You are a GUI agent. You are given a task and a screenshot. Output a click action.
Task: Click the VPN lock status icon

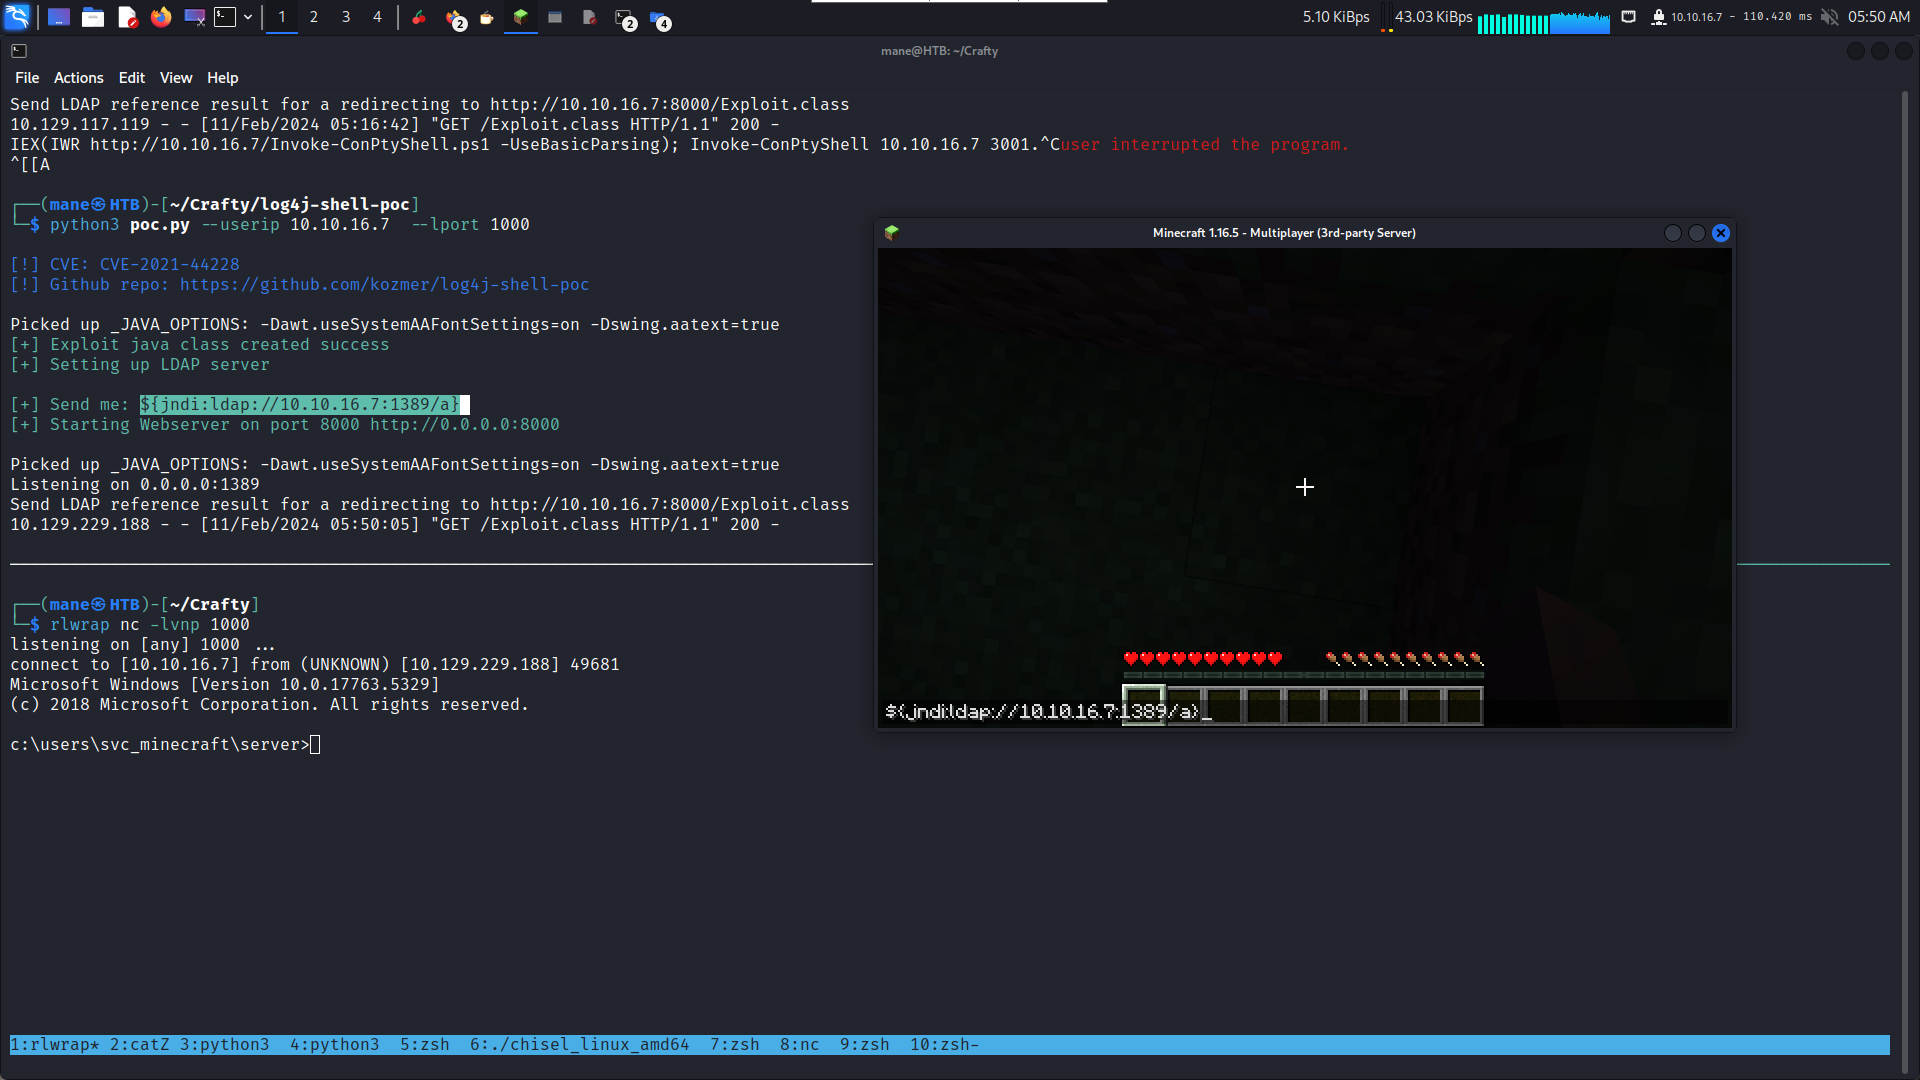tap(1658, 17)
